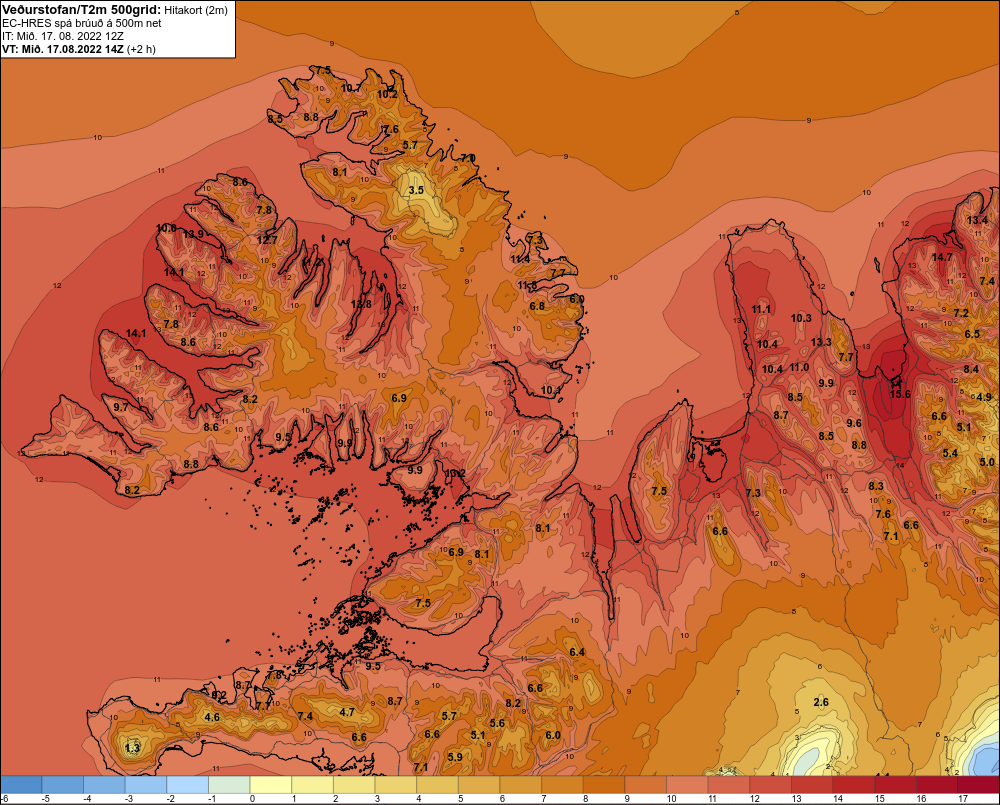Click the 10.3 temperature value
This screenshot has height=805, width=1000.
pyautogui.click(x=801, y=318)
